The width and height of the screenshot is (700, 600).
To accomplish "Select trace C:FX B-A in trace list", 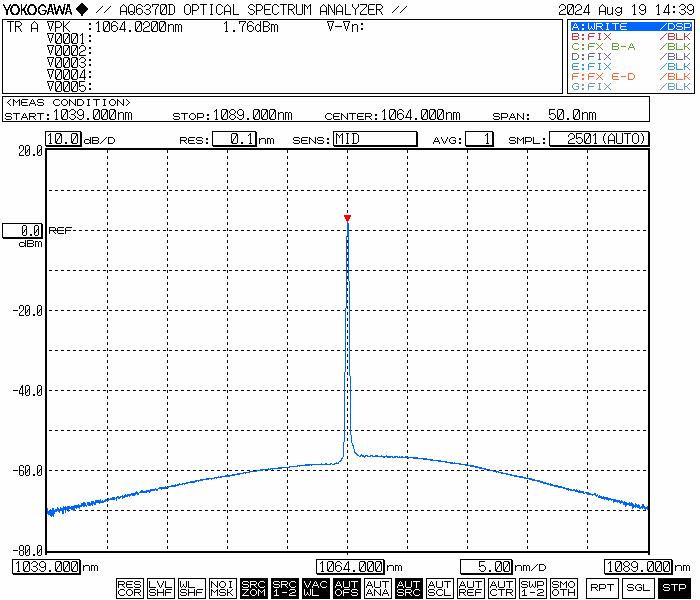I will pos(630,46).
